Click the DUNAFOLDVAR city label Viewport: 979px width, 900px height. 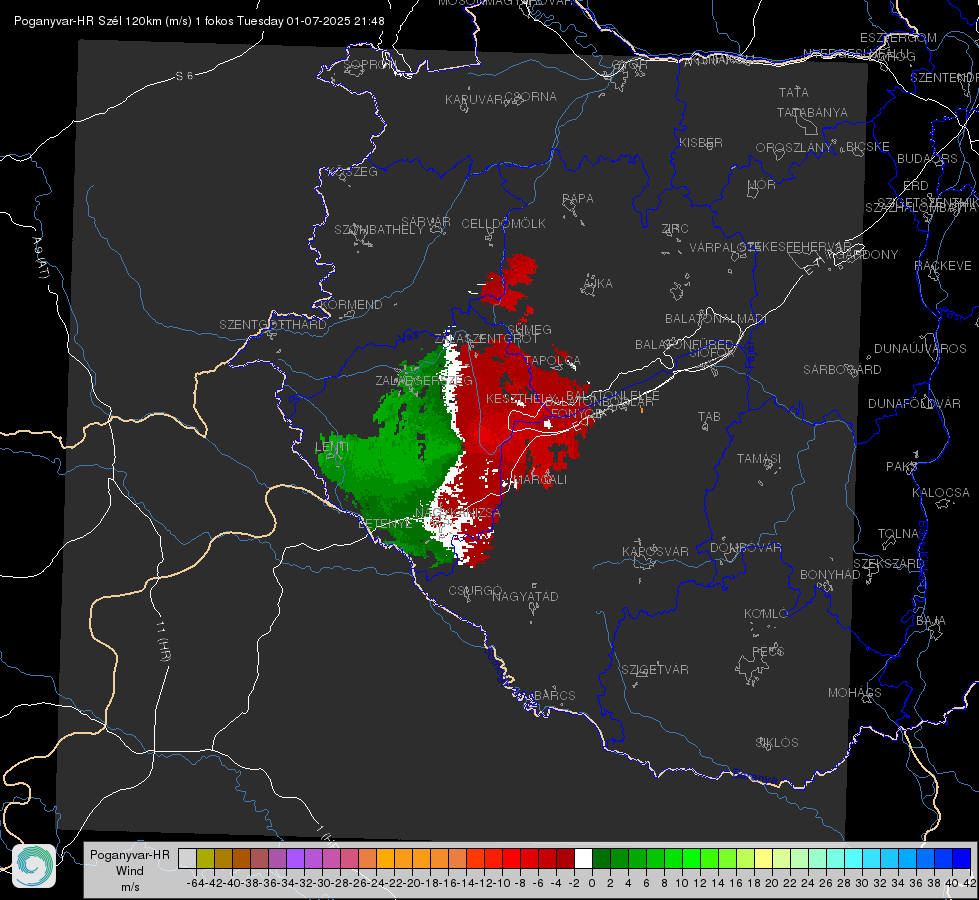pyautogui.click(x=914, y=403)
